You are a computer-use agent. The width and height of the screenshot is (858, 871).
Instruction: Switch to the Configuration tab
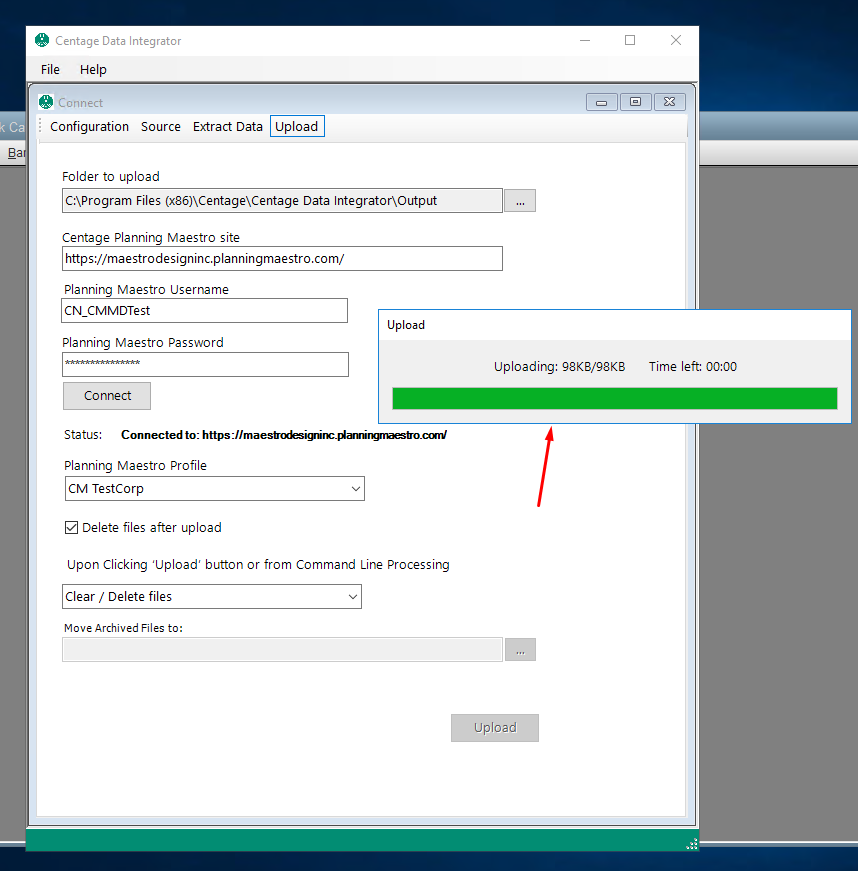click(x=89, y=127)
